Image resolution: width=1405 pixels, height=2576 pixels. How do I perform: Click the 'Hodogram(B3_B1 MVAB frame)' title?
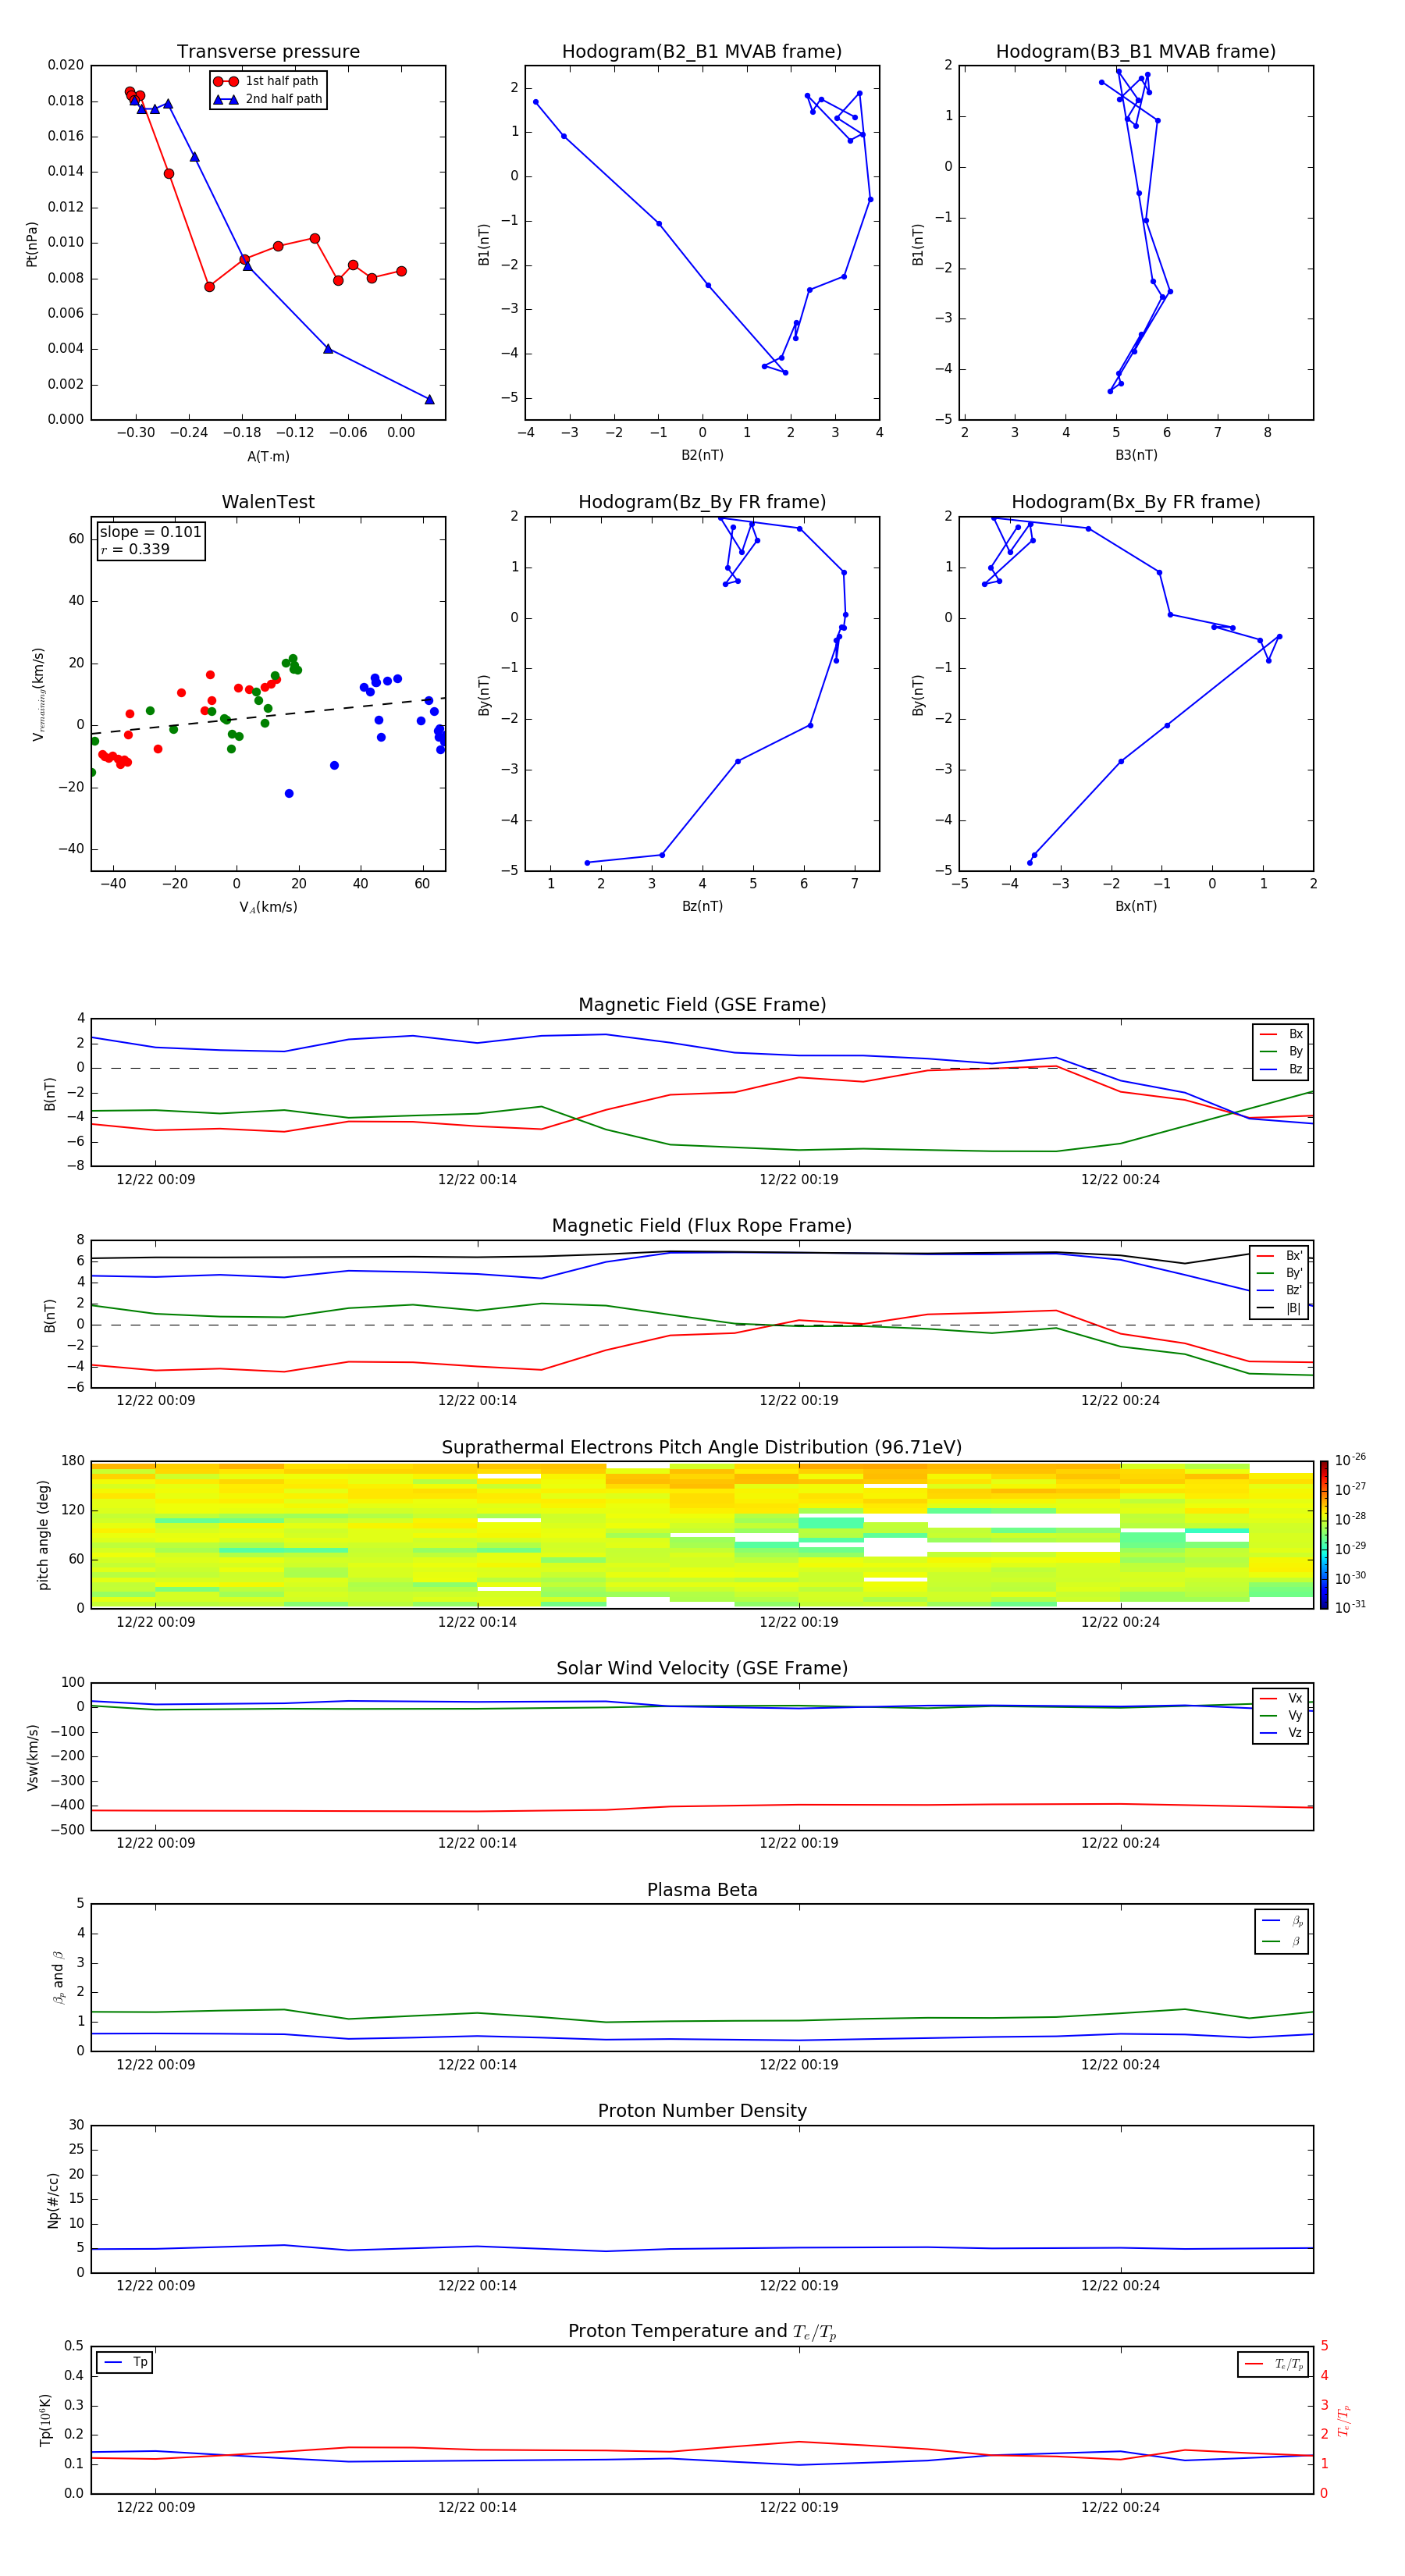(x=1136, y=52)
